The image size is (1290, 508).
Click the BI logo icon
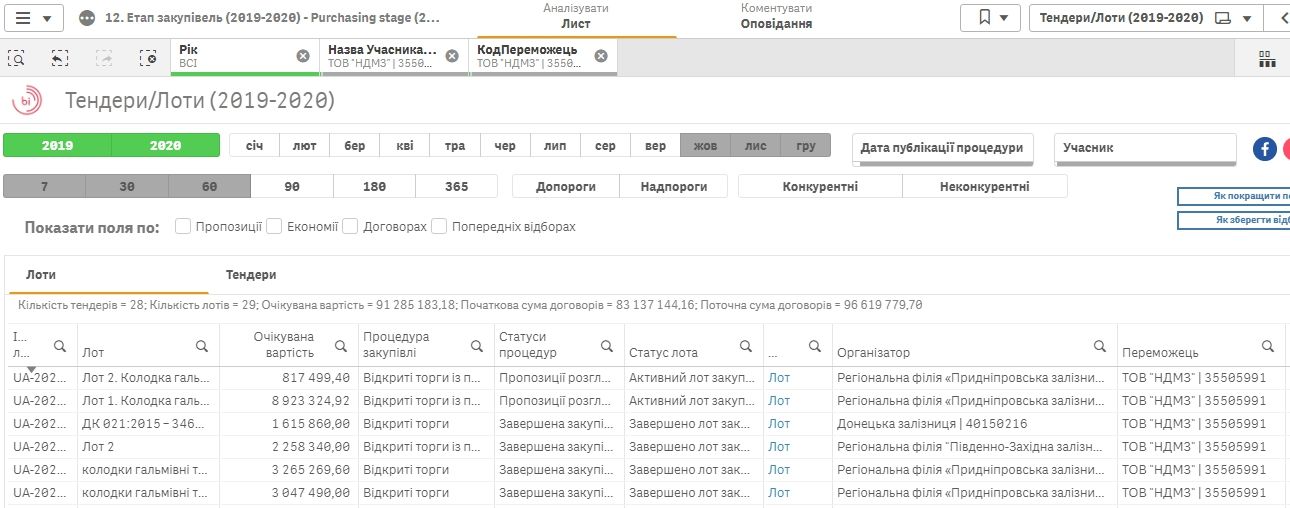pyautogui.click(x=26, y=100)
